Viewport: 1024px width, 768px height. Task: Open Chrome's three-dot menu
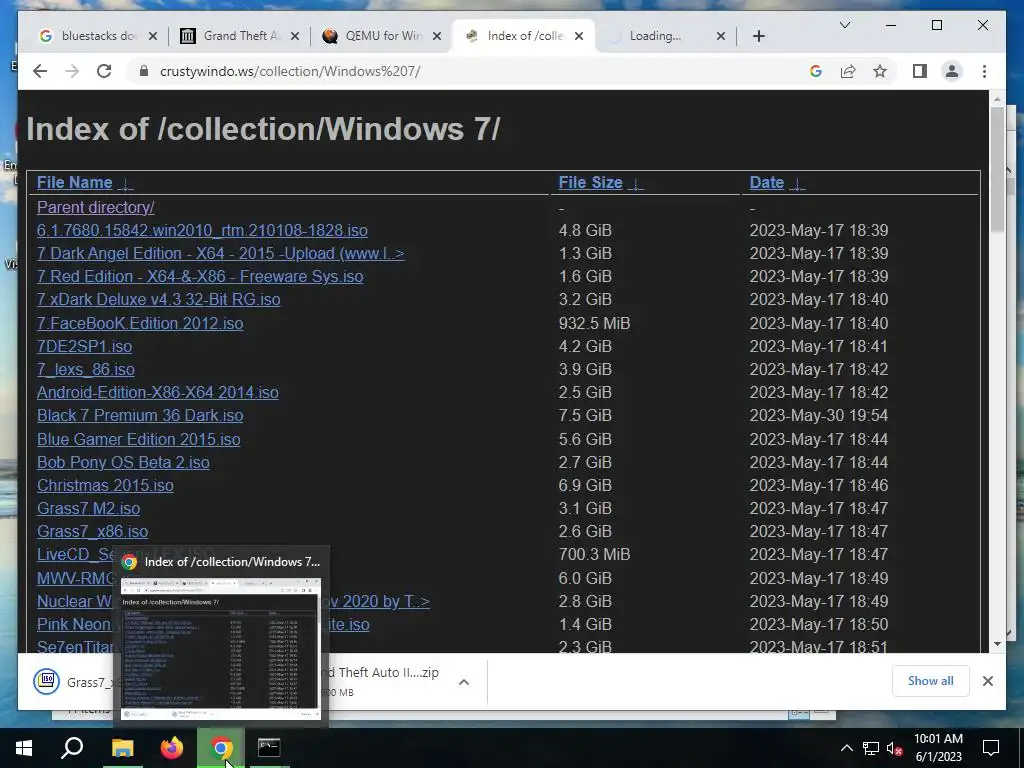984,71
